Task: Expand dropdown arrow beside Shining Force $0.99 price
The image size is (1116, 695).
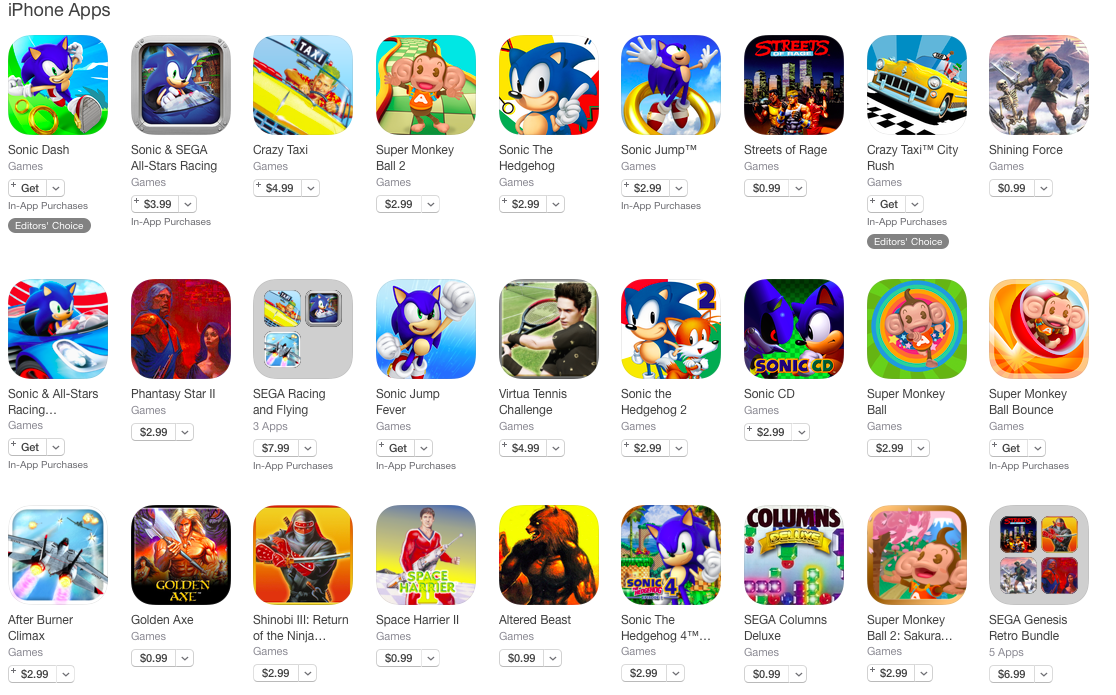Action: (x=1043, y=188)
